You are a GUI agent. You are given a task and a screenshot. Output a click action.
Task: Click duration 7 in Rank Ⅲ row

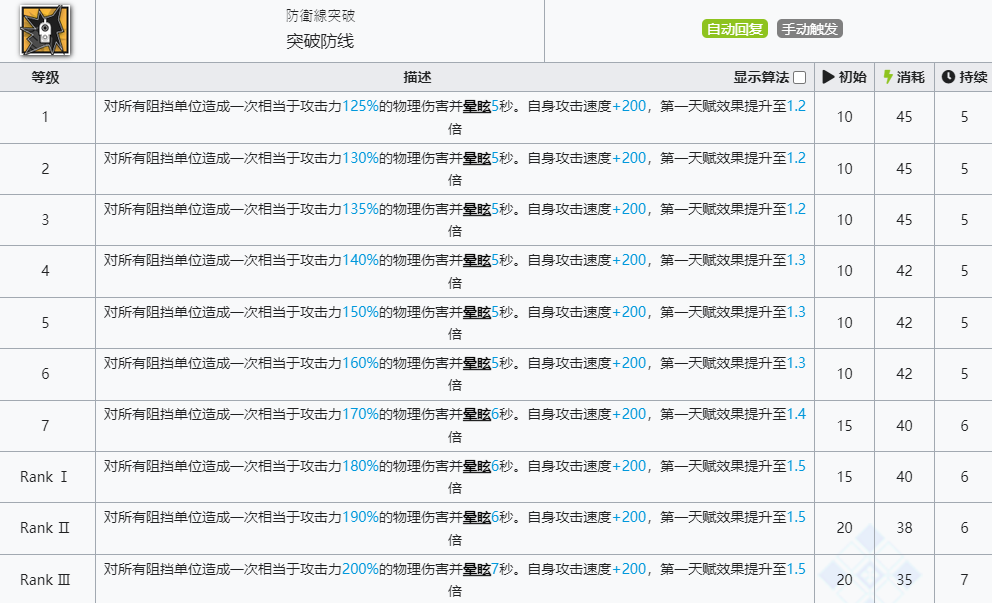pos(964,580)
